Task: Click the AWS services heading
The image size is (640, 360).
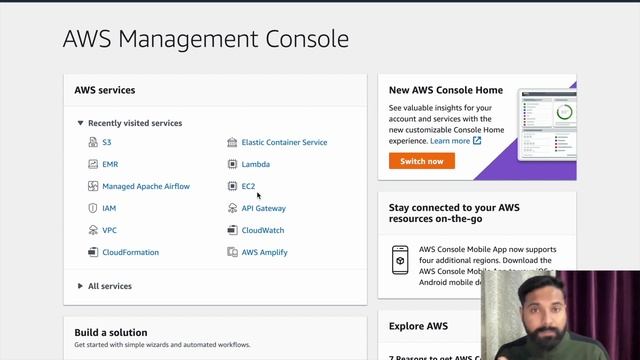Action: [104, 90]
